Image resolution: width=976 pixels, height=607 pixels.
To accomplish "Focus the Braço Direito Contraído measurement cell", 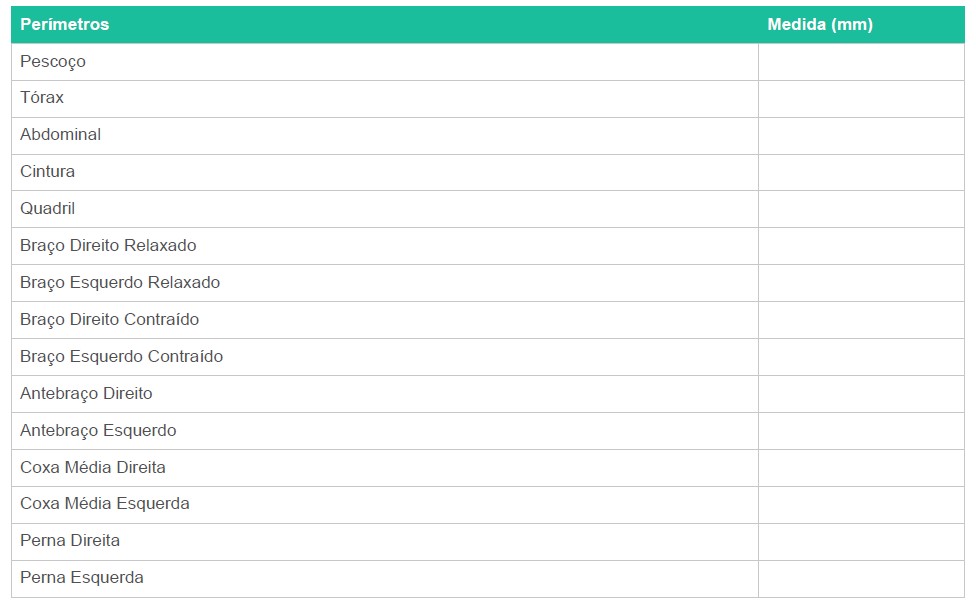I will point(861,320).
